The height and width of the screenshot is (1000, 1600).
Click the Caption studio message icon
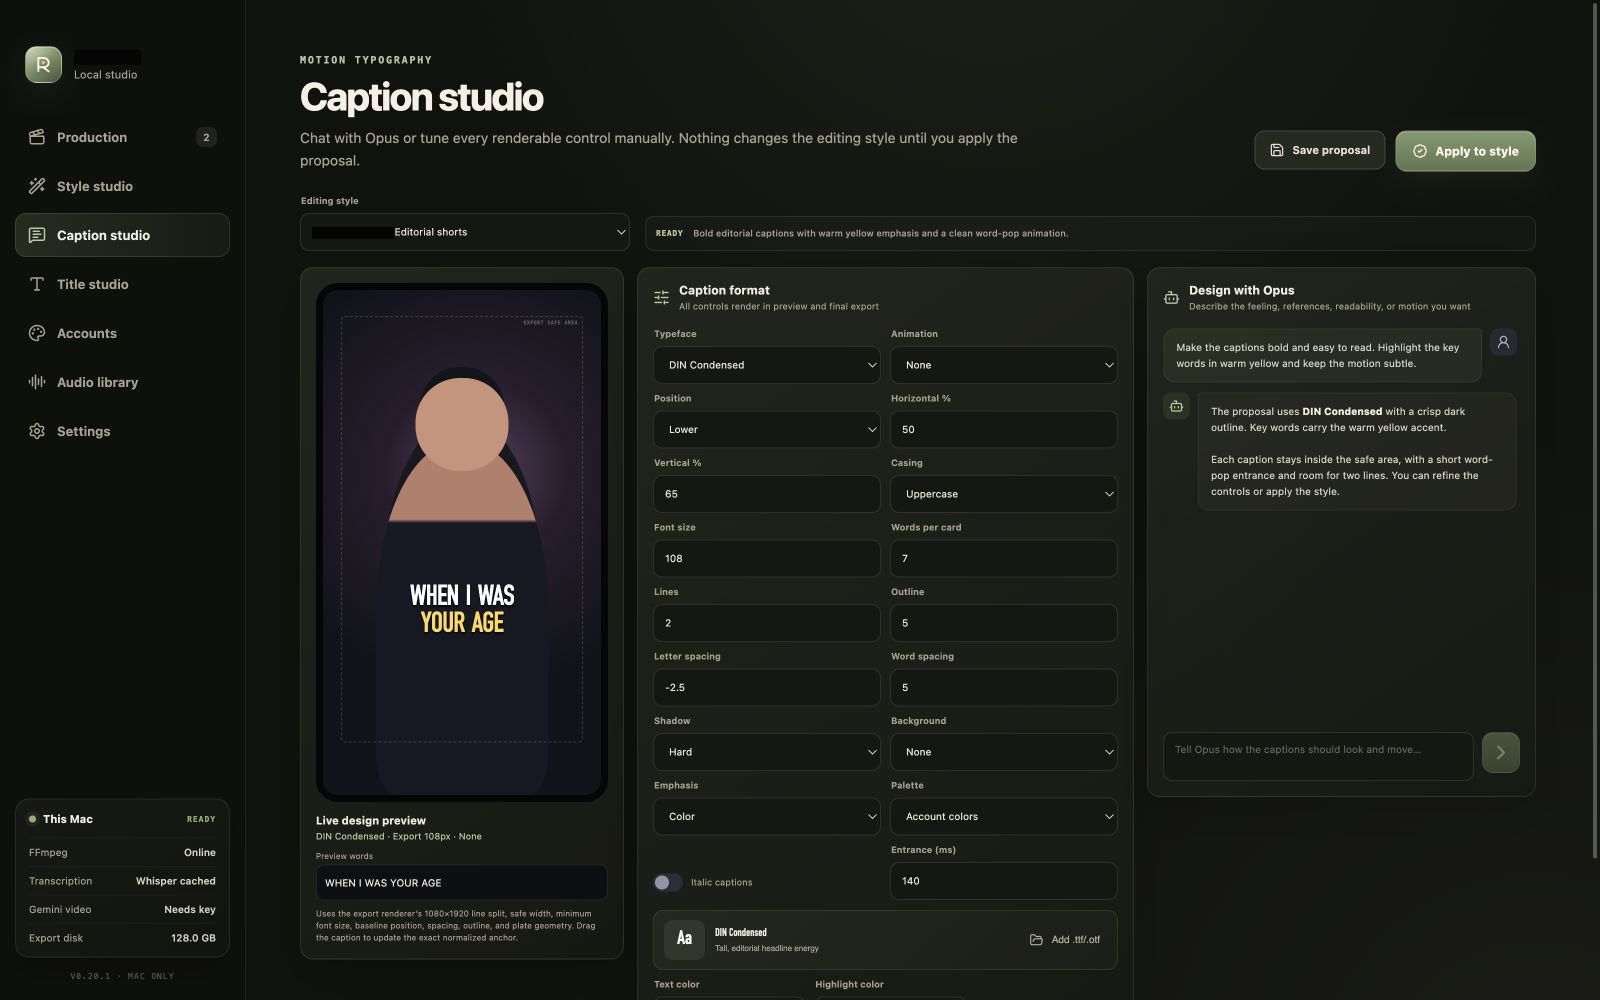pos(37,235)
